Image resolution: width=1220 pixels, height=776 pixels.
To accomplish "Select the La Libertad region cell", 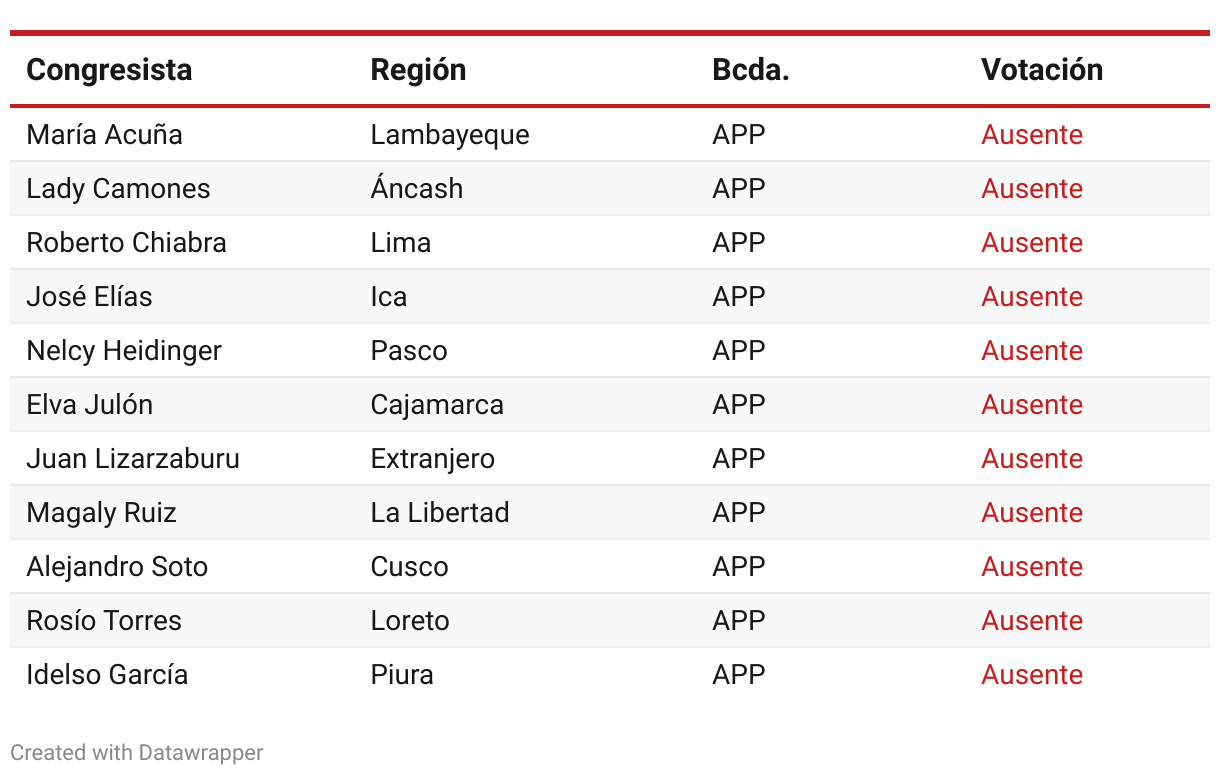I will (x=440, y=513).
